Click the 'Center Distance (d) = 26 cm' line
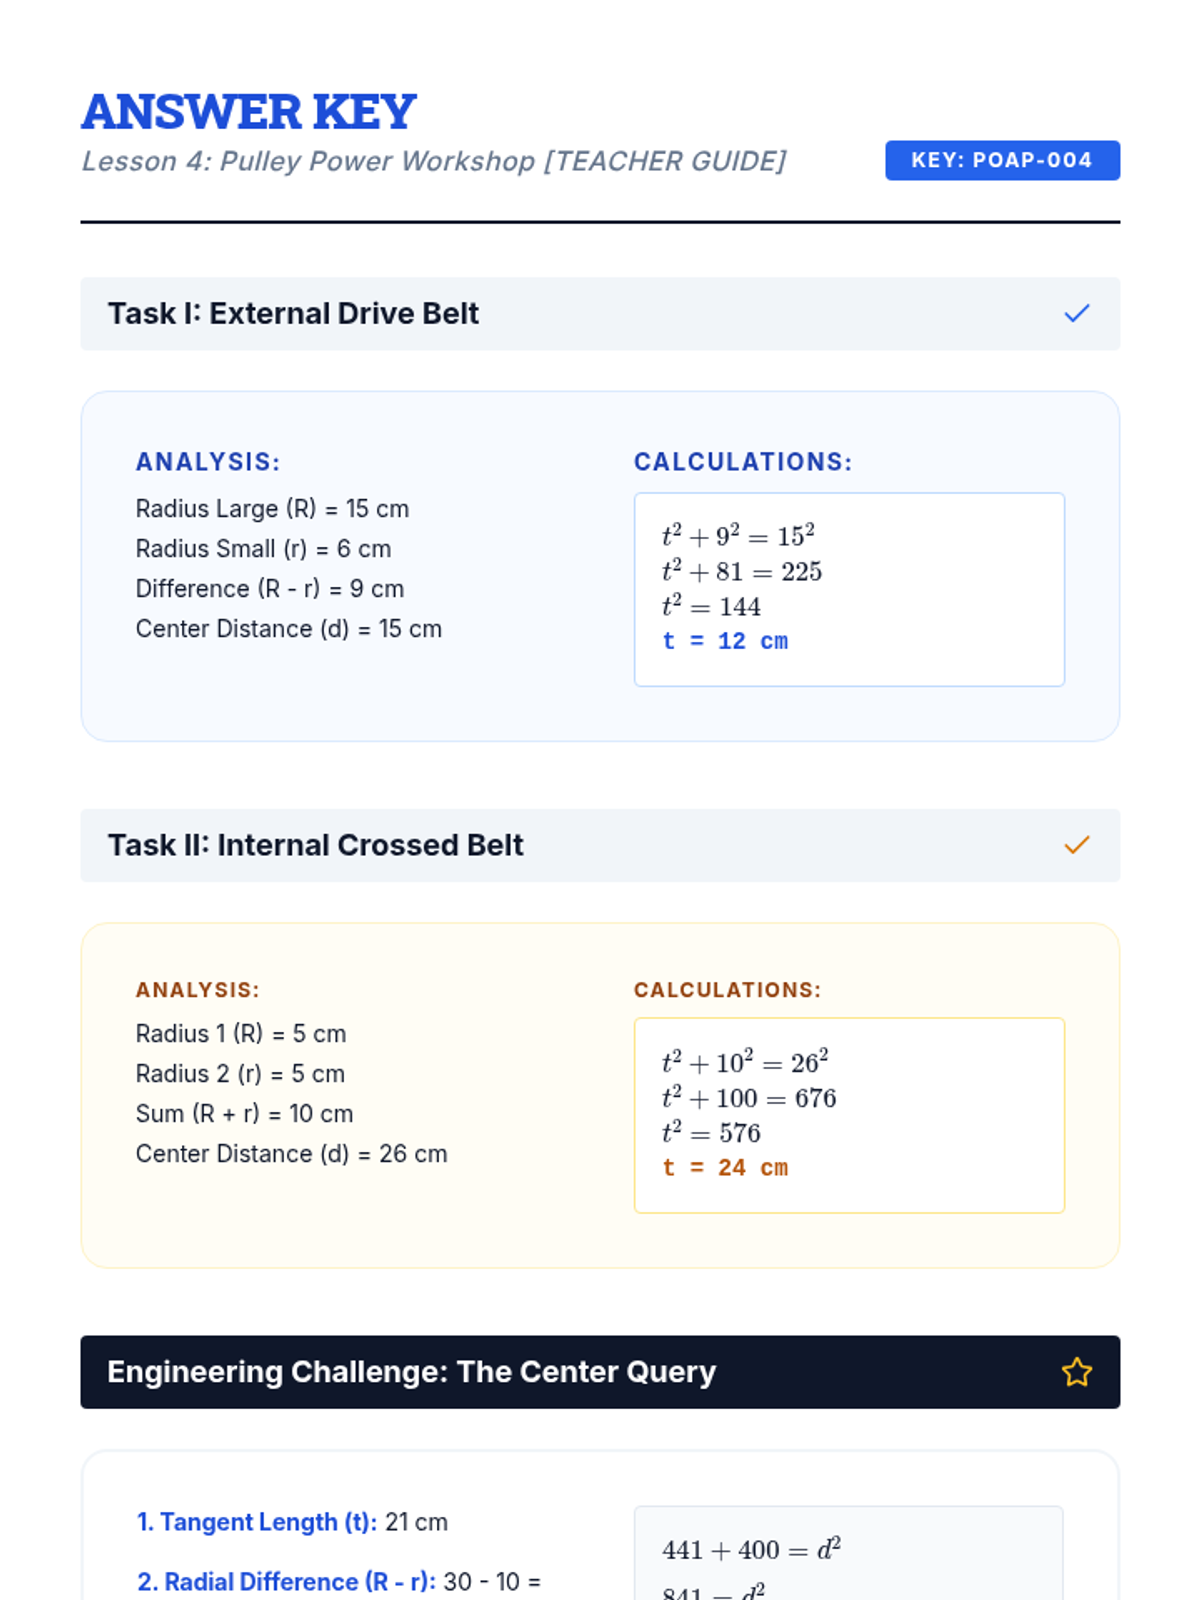The width and height of the screenshot is (1200, 1600). click(x=291, y=1154)
